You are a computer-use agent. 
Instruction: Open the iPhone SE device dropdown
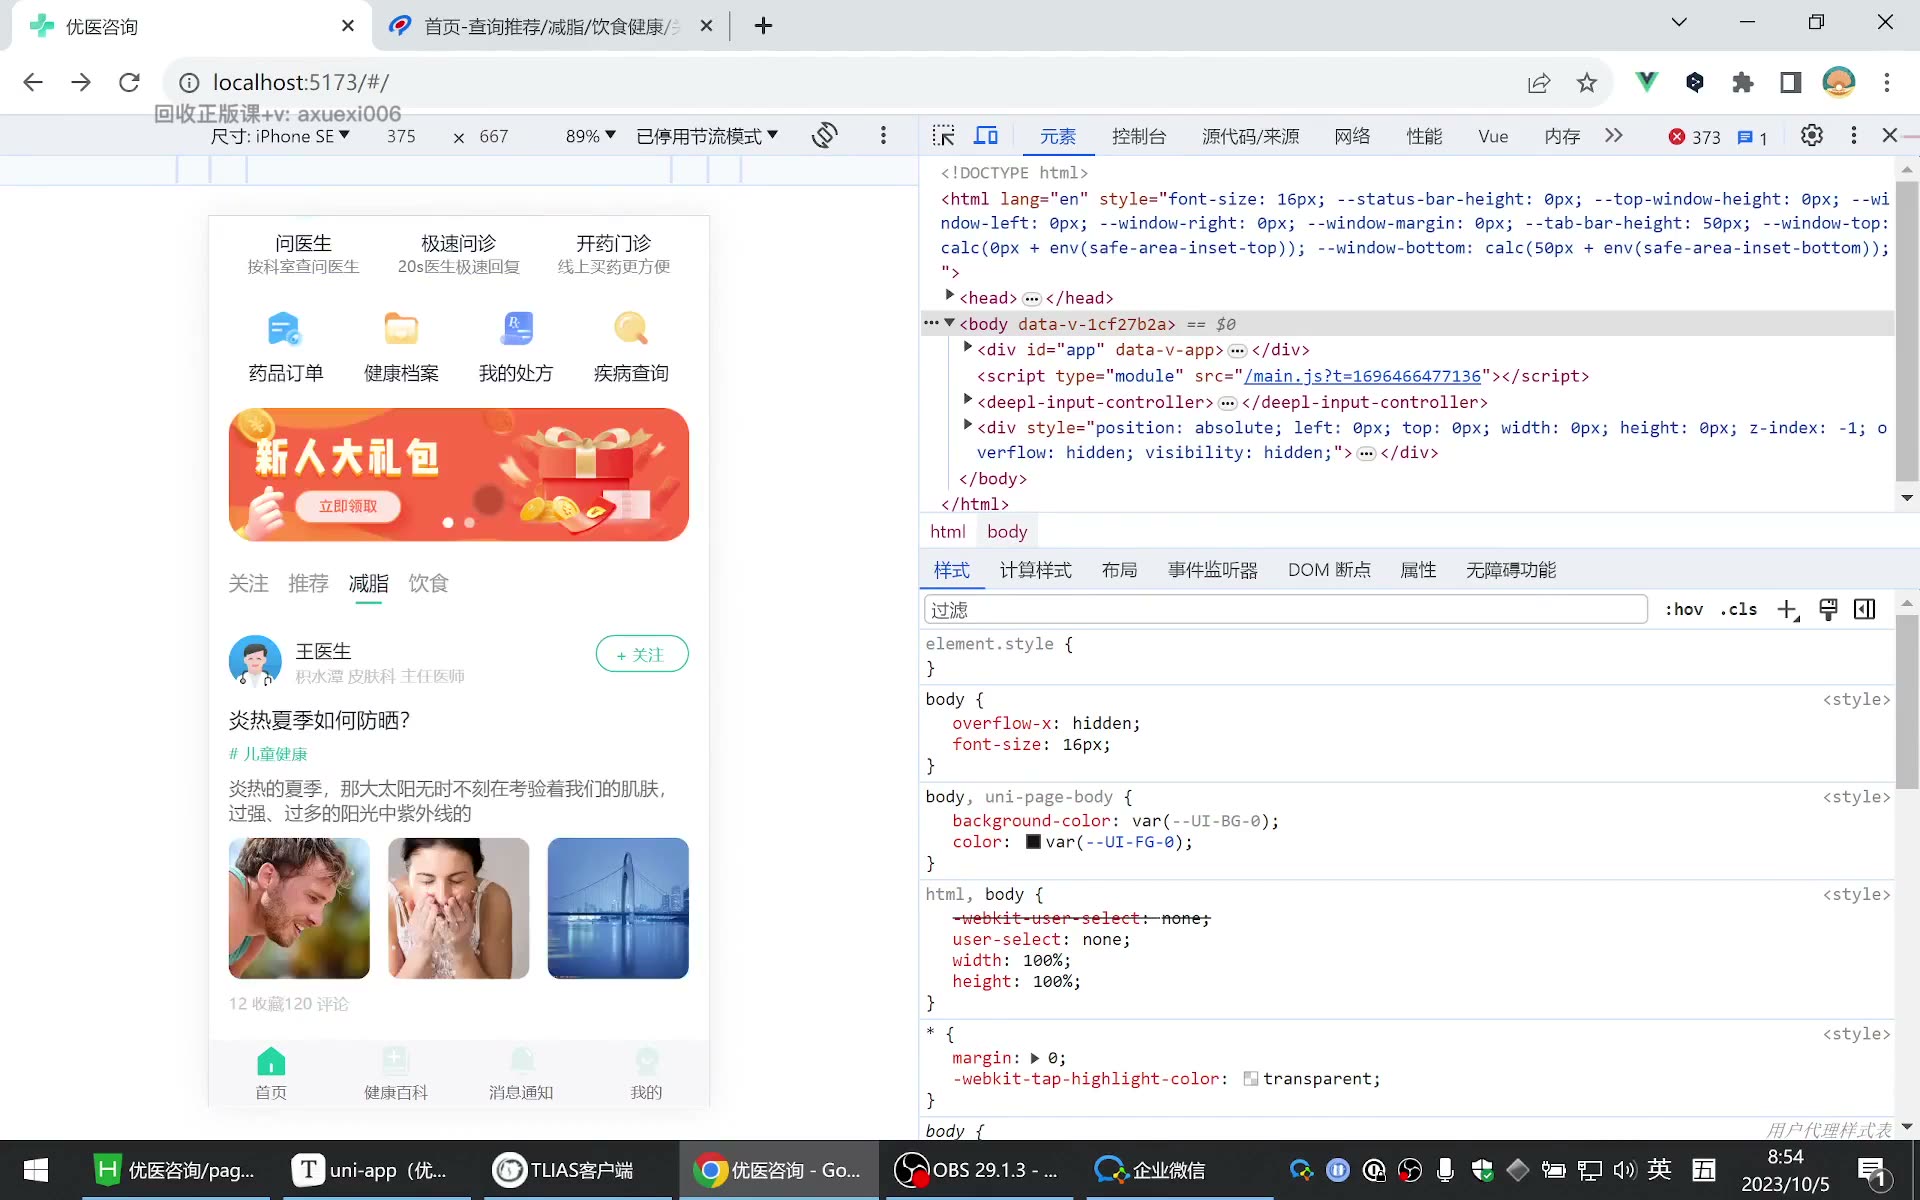click(x=280, y=136)
